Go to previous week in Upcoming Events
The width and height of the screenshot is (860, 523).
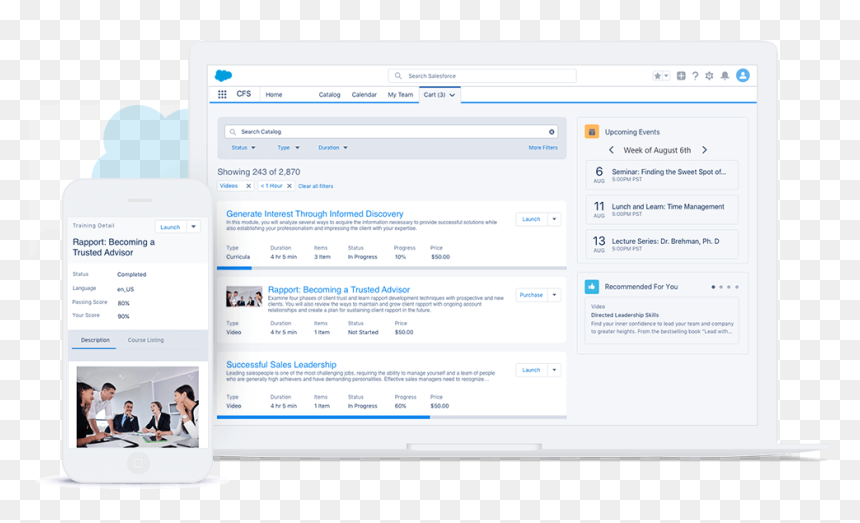(611, 150)
